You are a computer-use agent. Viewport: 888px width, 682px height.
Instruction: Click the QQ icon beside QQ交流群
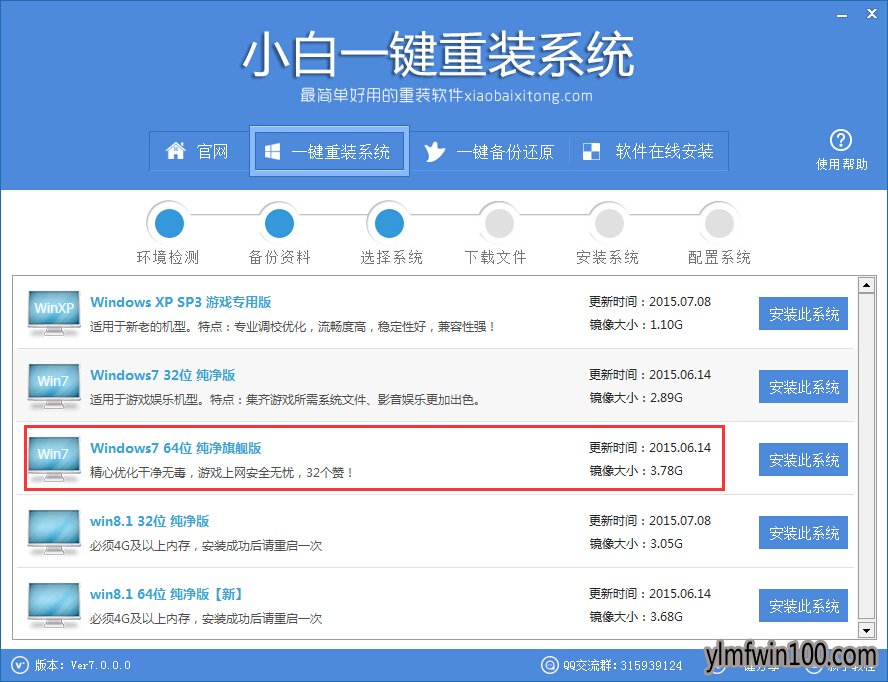click(x=549, y=664)
